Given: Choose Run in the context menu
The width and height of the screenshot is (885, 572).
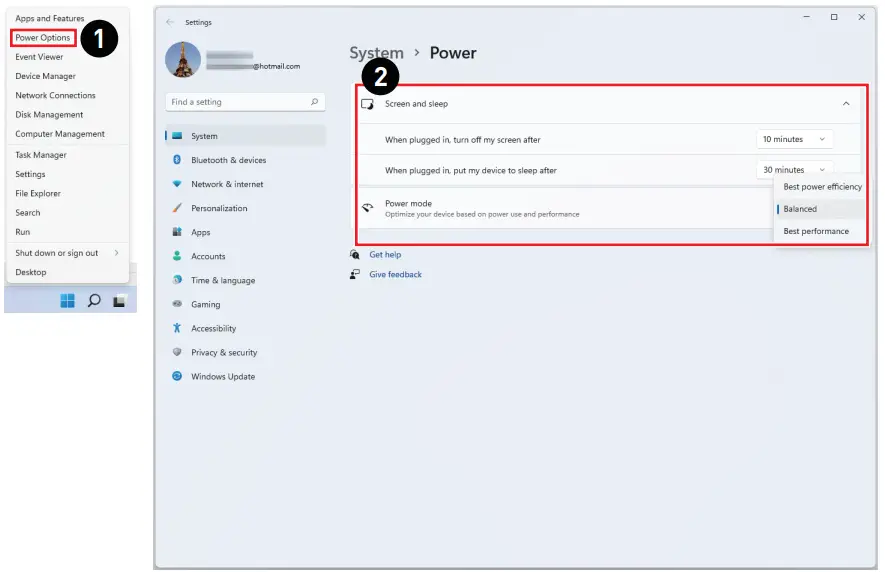Looking at the screenshot, I should point(23,232).
